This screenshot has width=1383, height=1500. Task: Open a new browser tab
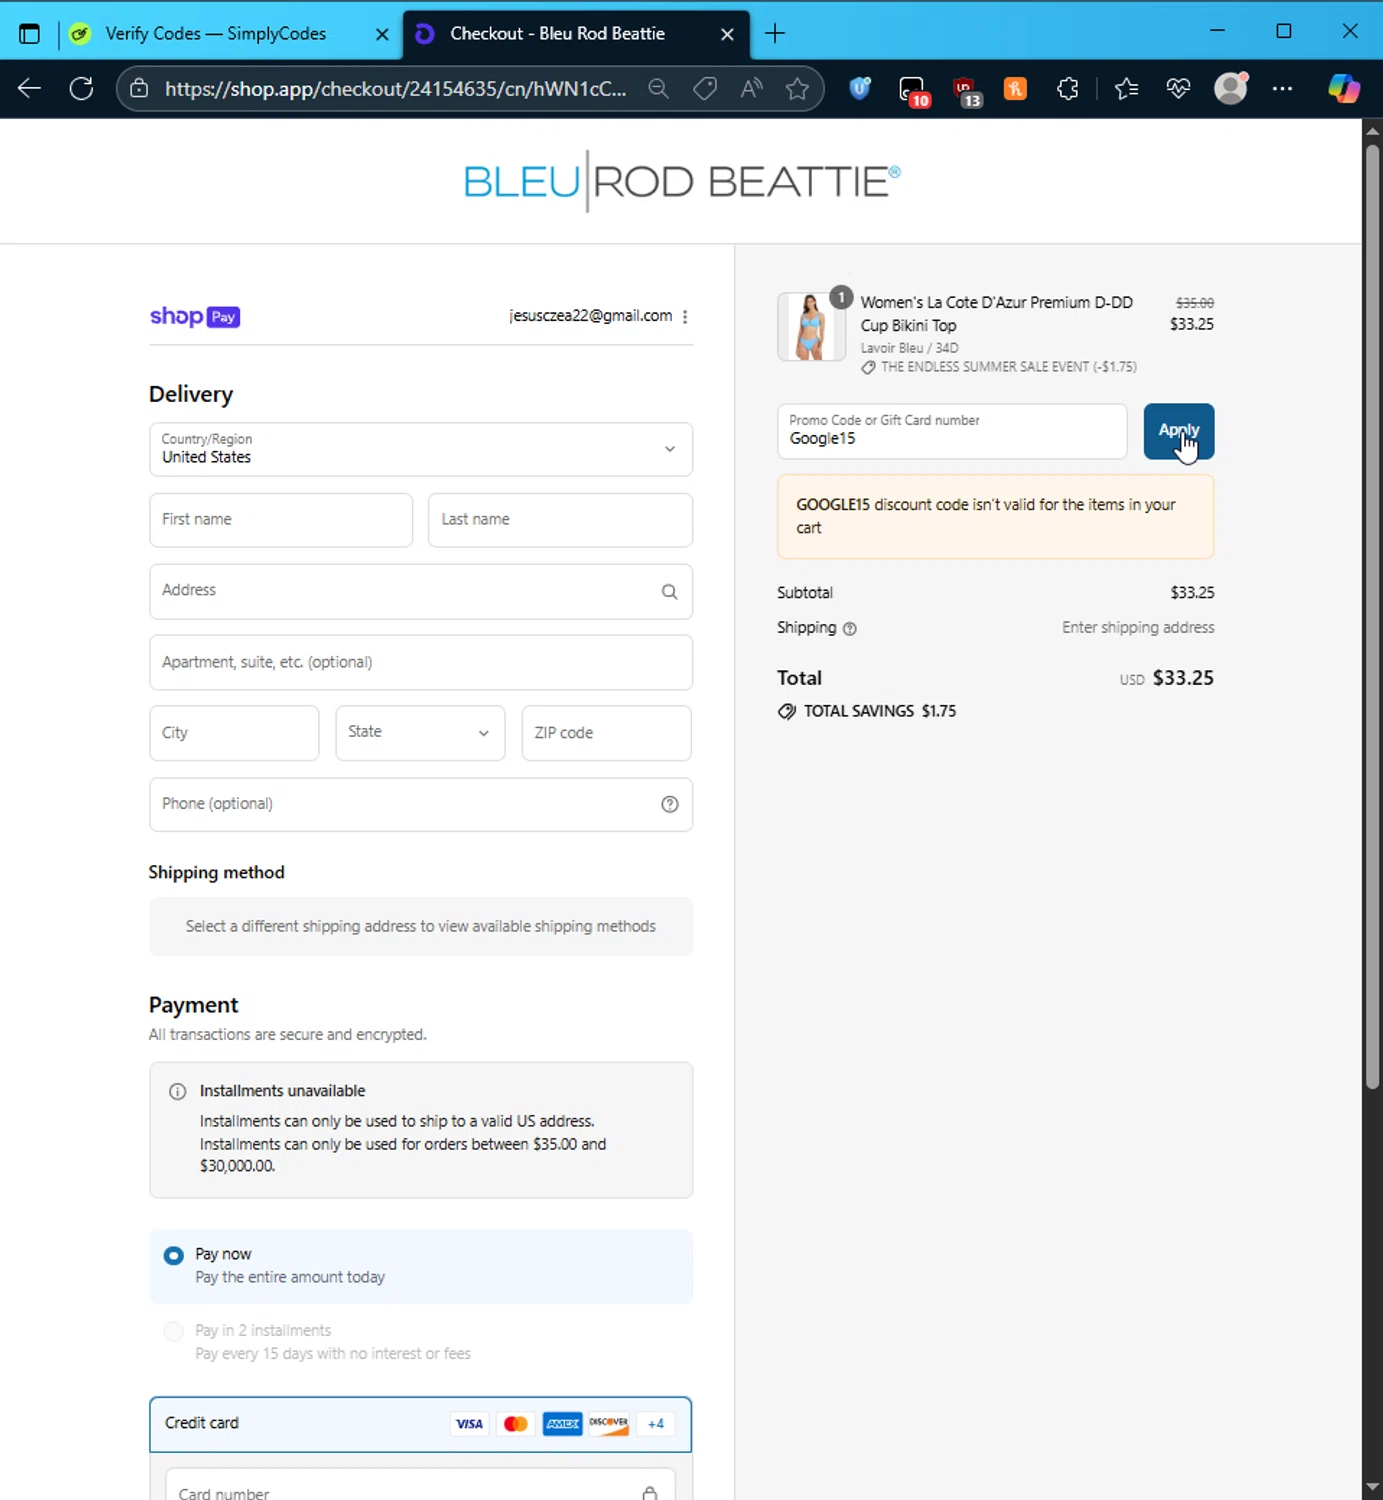coord(775,33)
